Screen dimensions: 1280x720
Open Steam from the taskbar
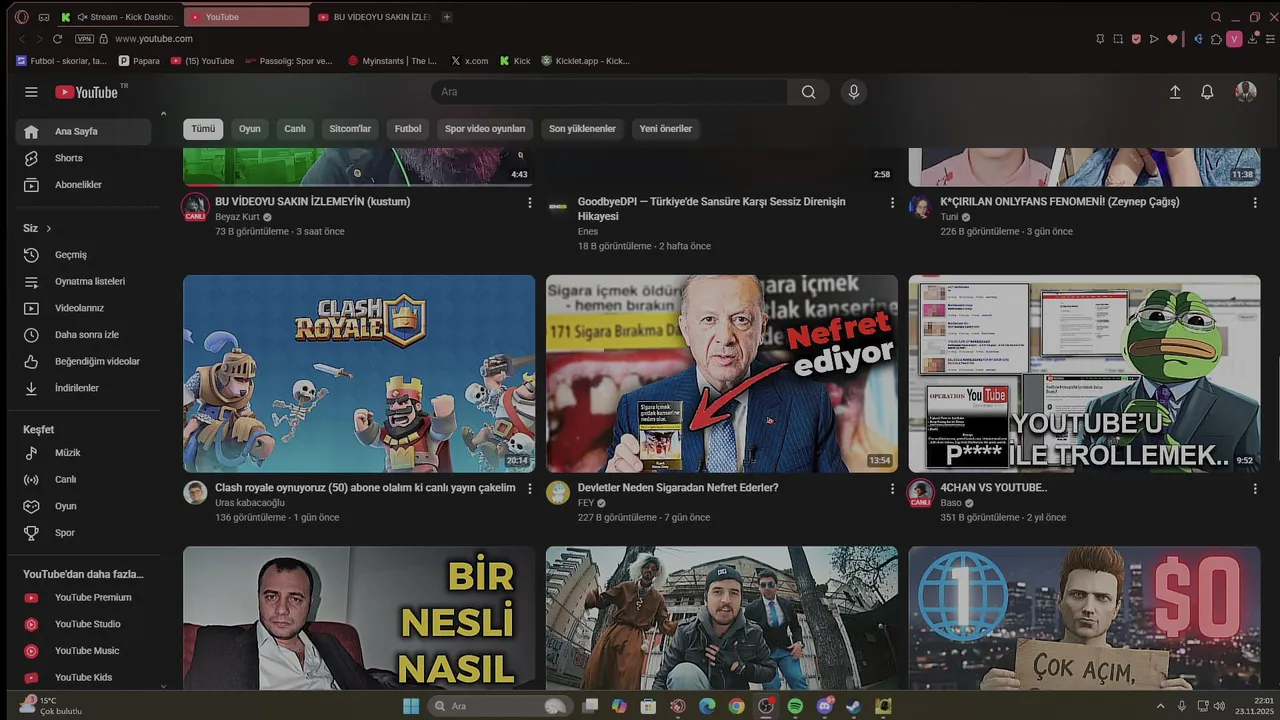pyautogui.click(x=853, y=706)
